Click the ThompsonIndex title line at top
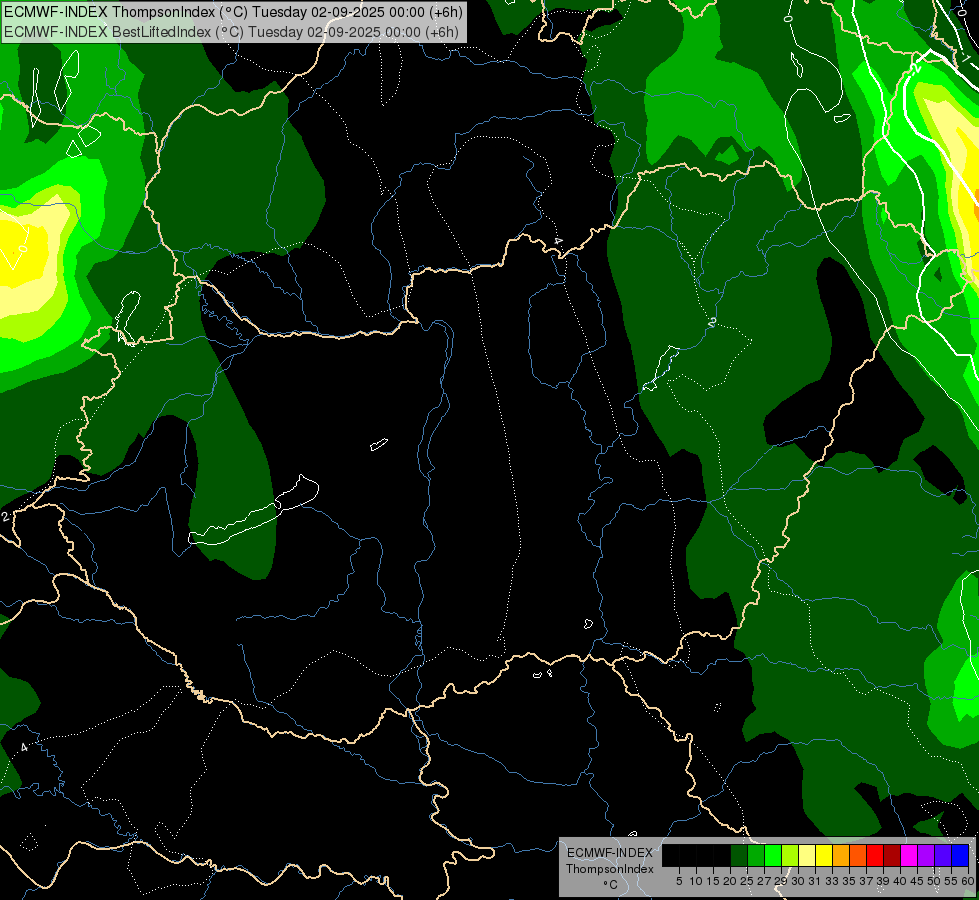979x900 pixels. pos(233,12)
